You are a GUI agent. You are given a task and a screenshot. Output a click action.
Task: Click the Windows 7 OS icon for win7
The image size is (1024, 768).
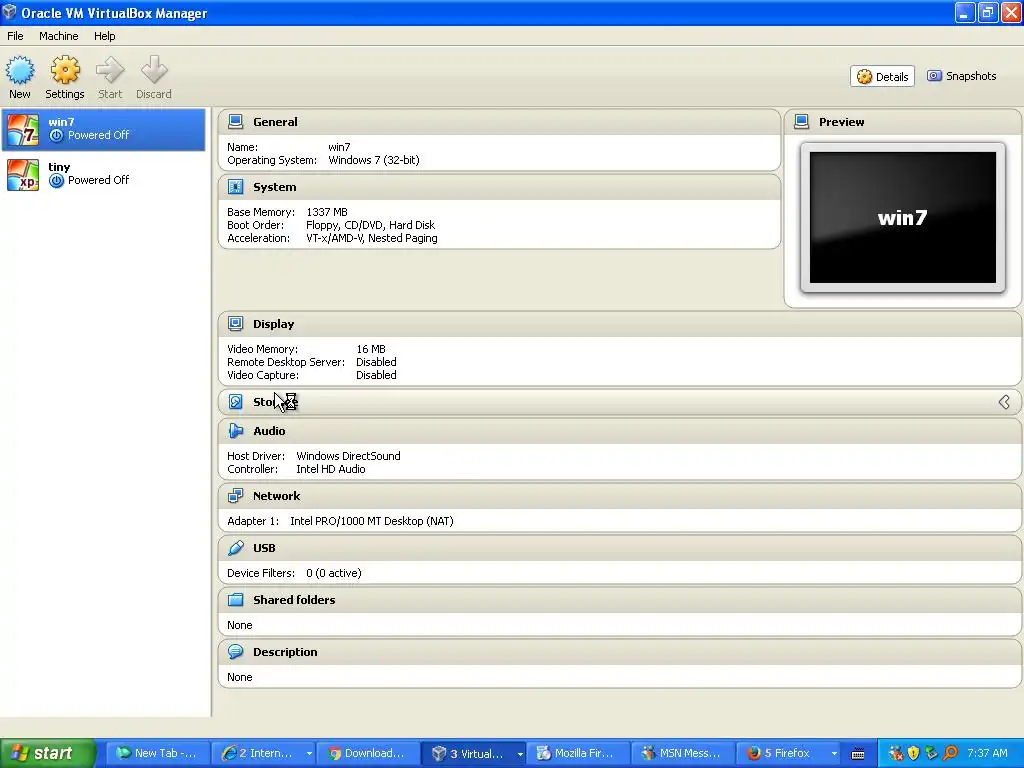23,129
